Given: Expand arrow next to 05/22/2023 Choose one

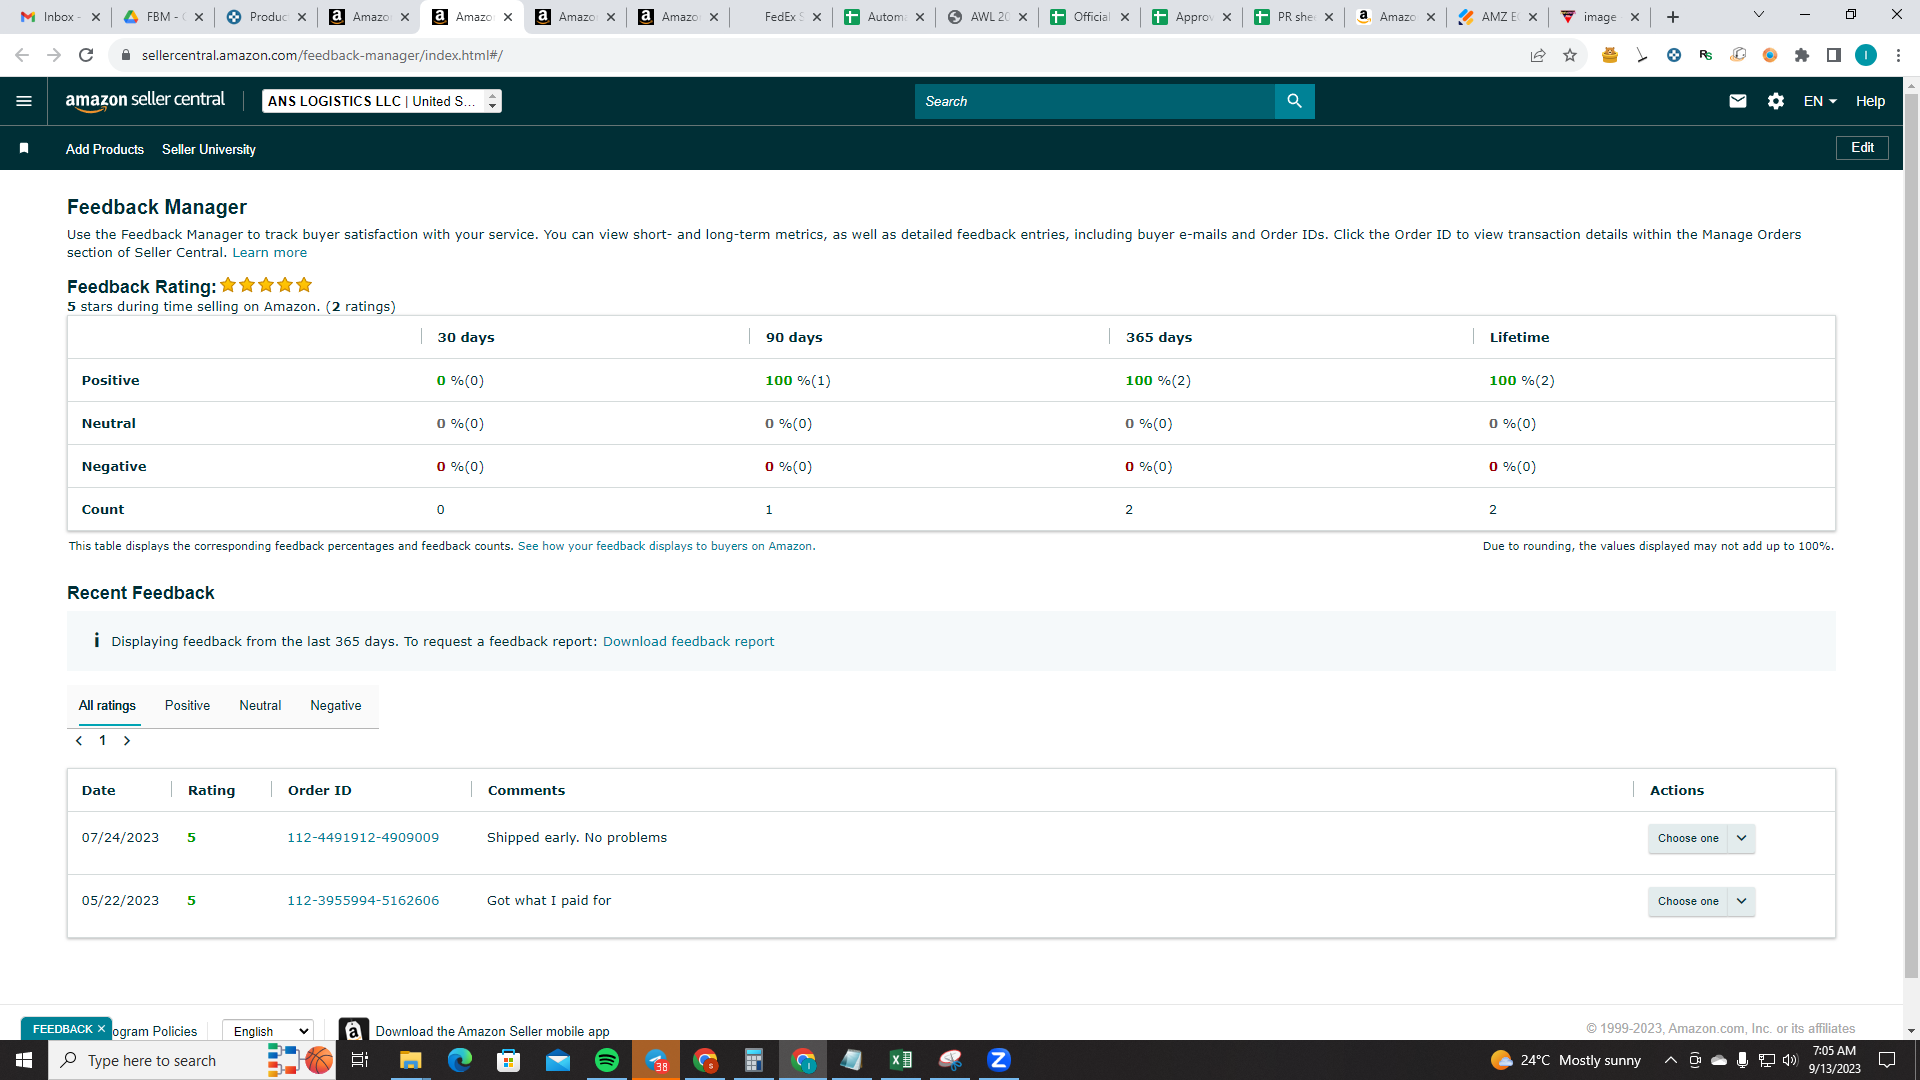Looking at the screenshot, I should 1742,901.
